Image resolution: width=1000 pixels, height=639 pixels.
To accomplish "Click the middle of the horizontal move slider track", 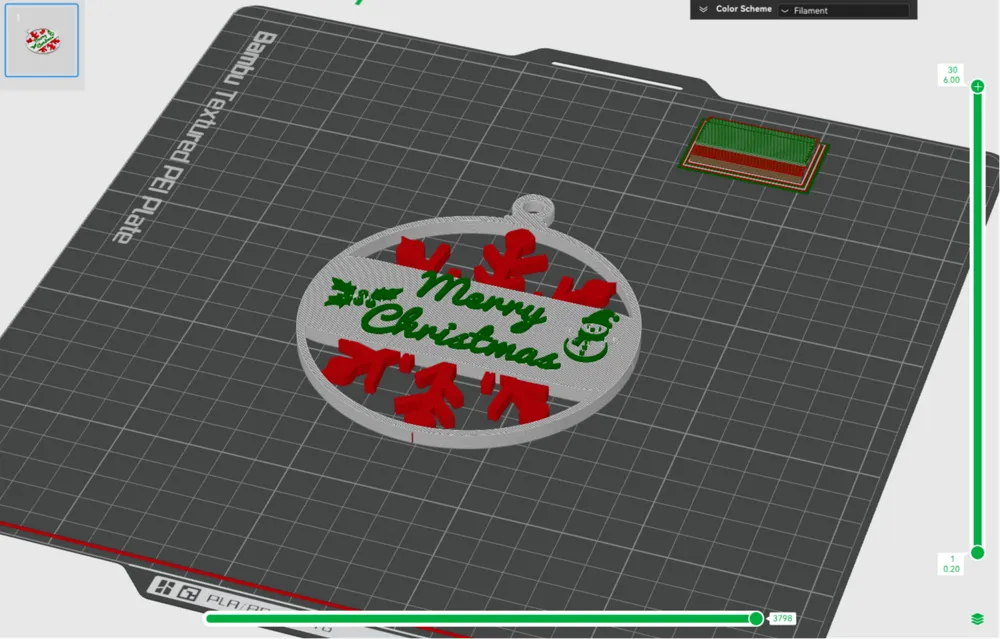I will coord(480,618).
